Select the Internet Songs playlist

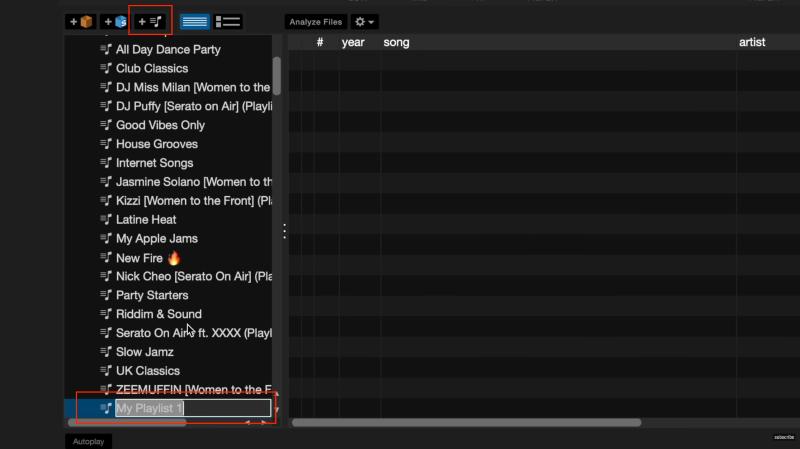pos(155,163)
